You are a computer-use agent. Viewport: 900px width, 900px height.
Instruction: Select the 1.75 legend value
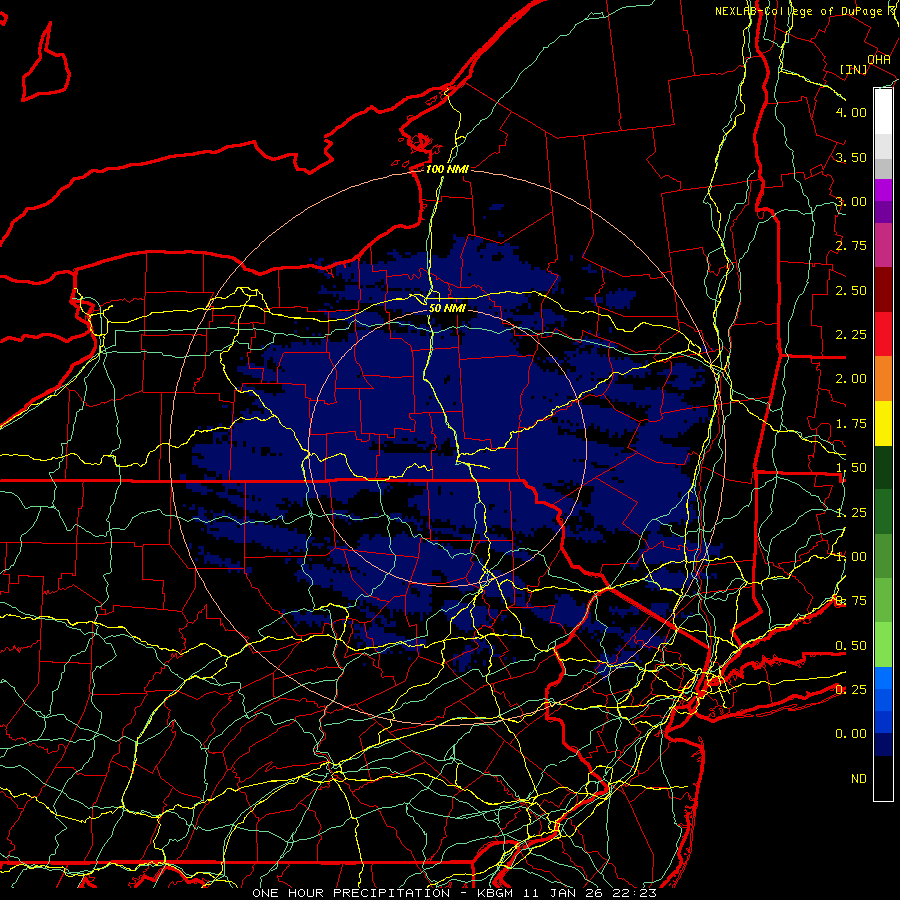(x=851, y=424)
